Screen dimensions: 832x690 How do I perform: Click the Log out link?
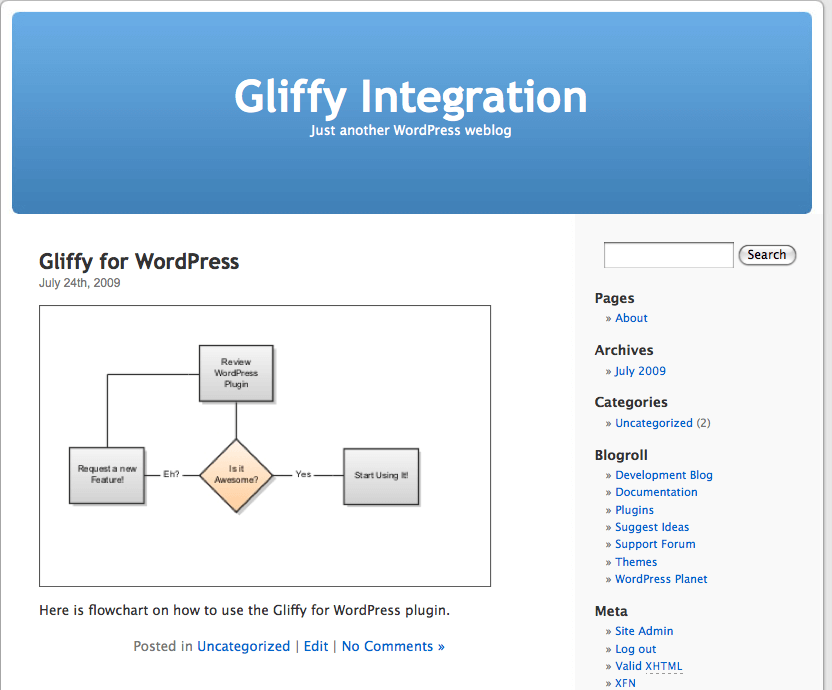coord(636,649)
